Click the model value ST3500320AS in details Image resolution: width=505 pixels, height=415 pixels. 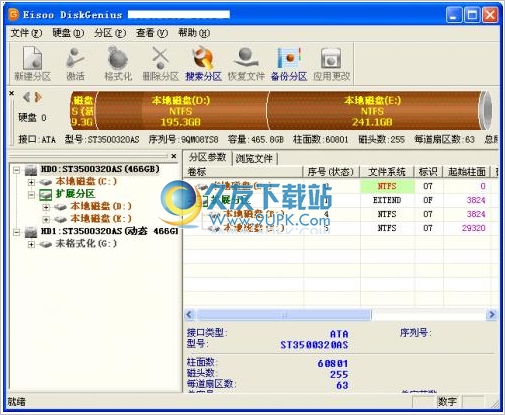point(314,345)
